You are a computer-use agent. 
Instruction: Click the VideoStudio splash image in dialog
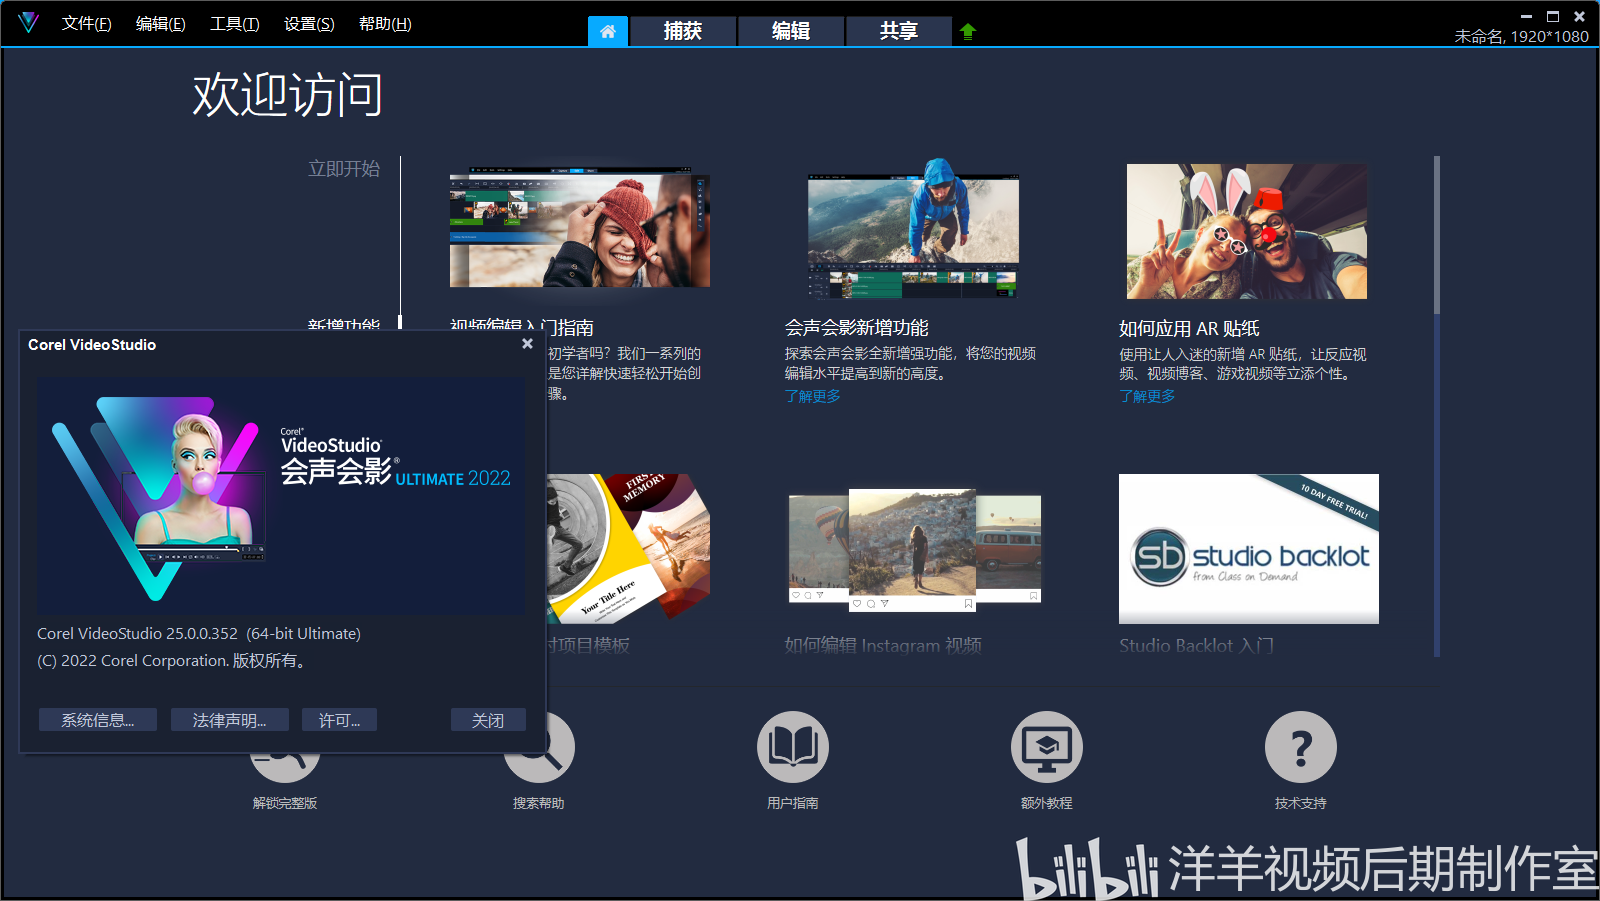[x=282, y=496]
